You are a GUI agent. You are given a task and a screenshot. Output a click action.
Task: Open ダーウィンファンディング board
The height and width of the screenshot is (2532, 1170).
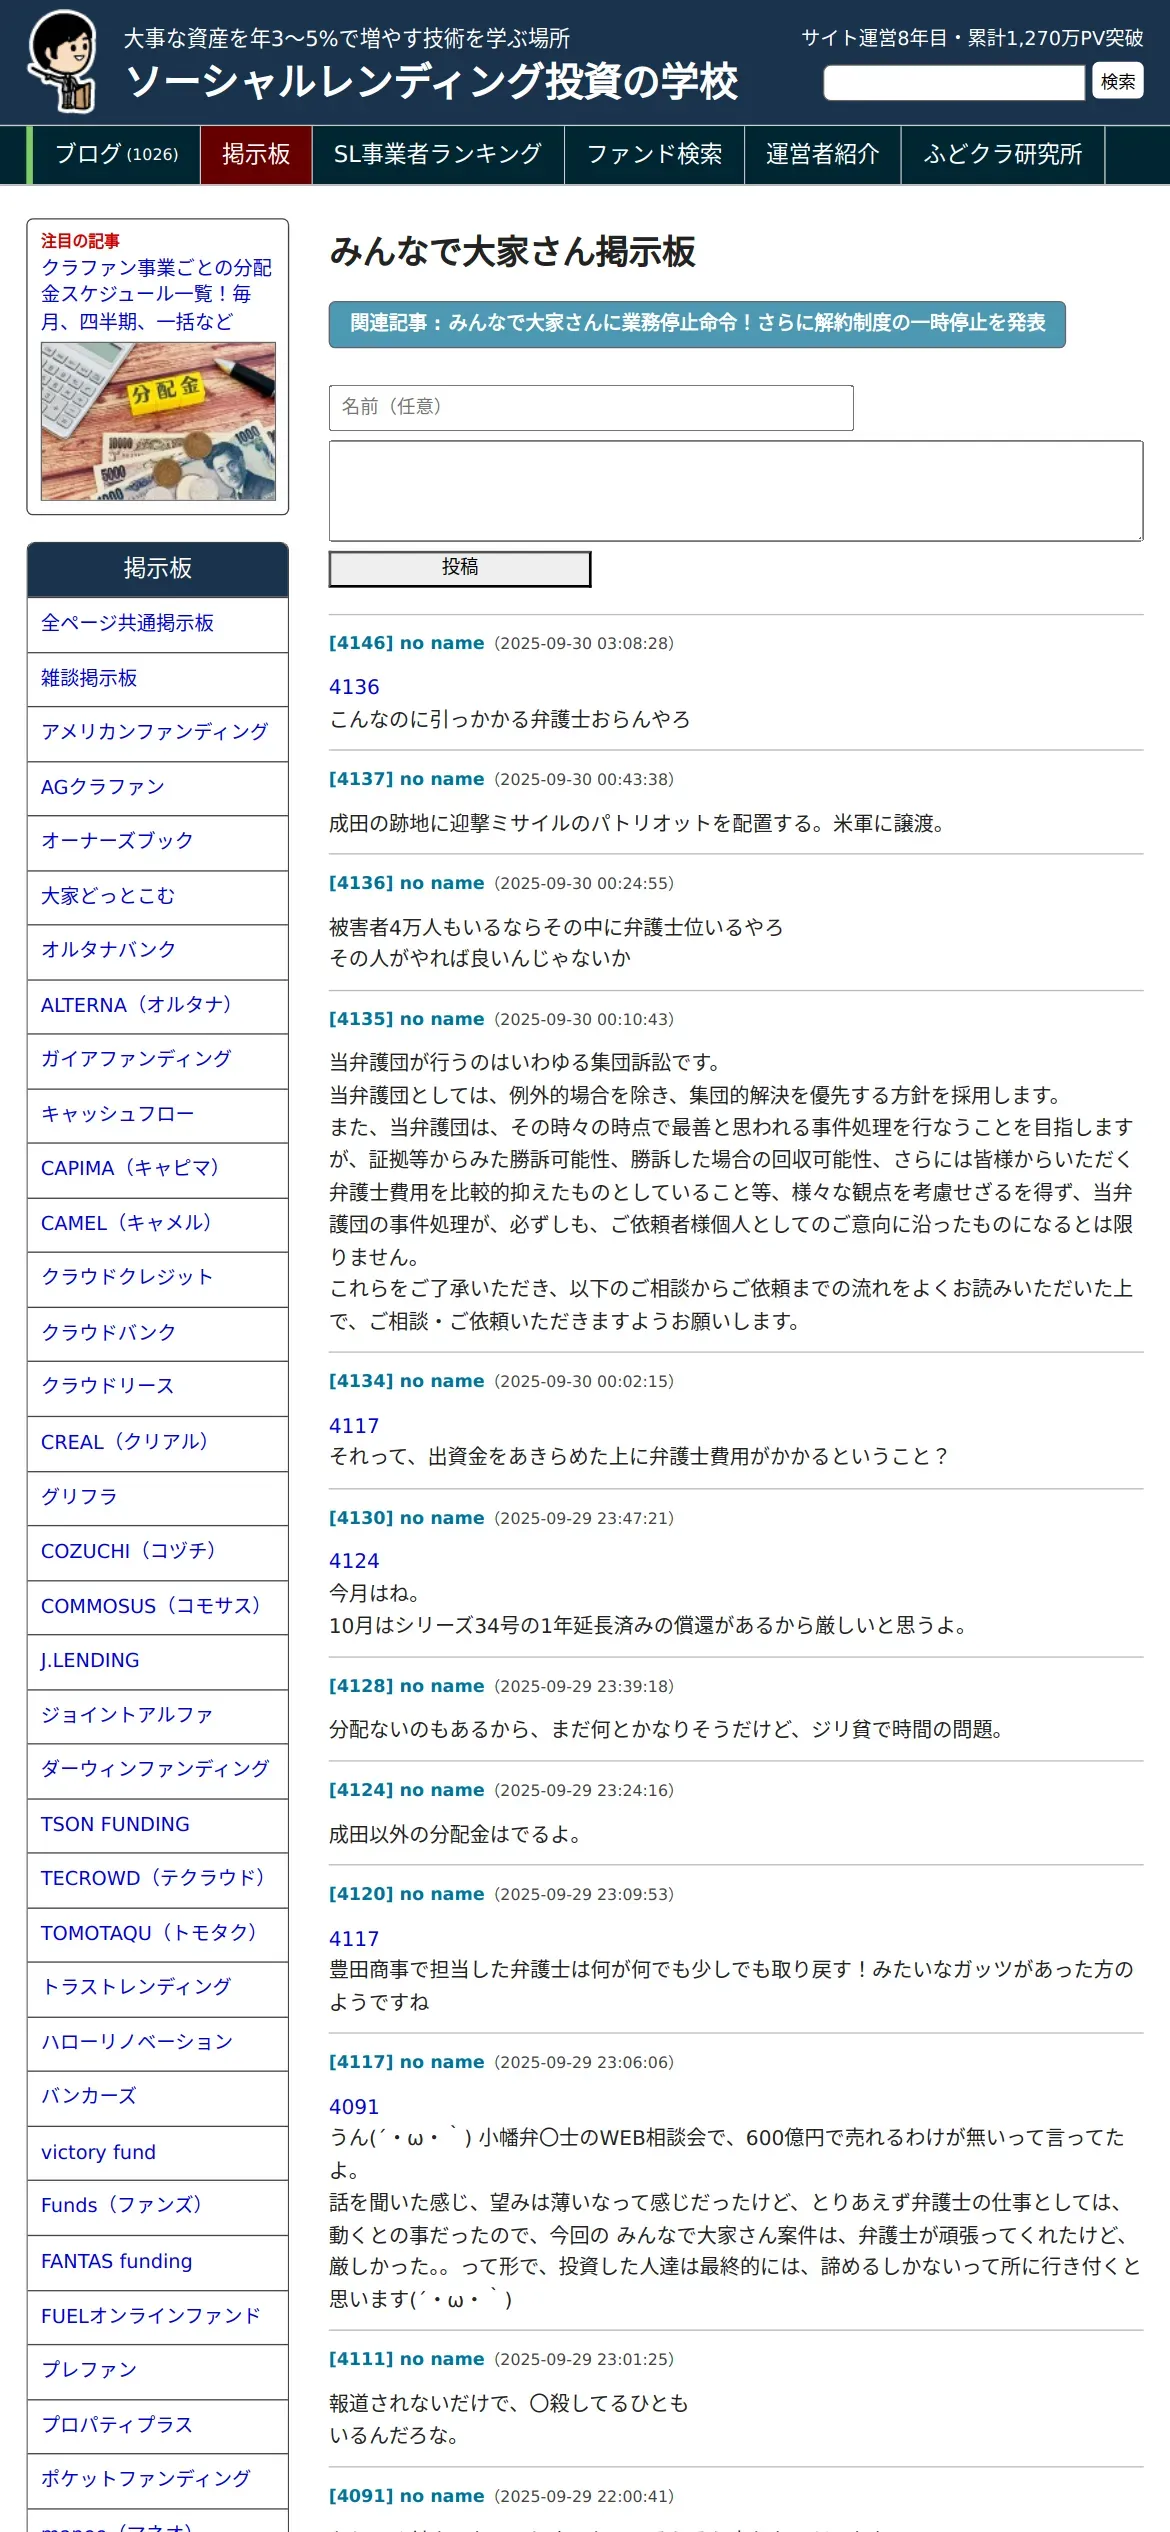tap(158, 1770)
